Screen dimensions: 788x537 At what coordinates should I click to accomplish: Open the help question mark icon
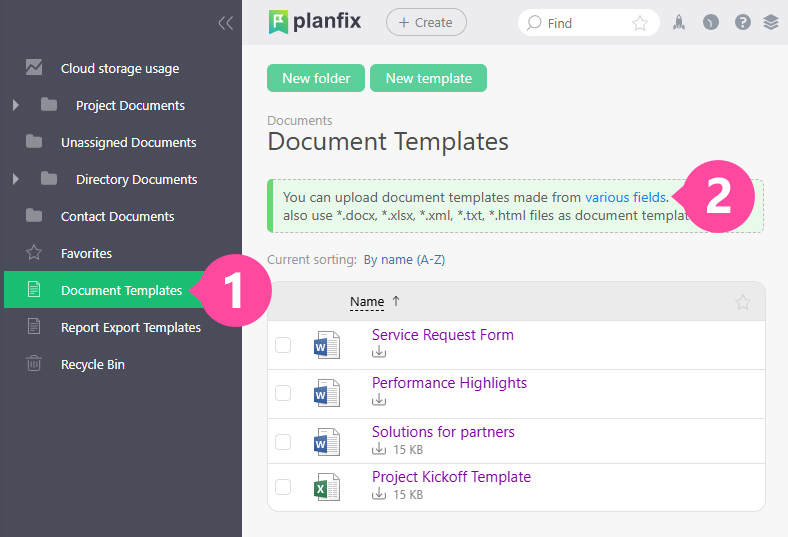[742, 22]
